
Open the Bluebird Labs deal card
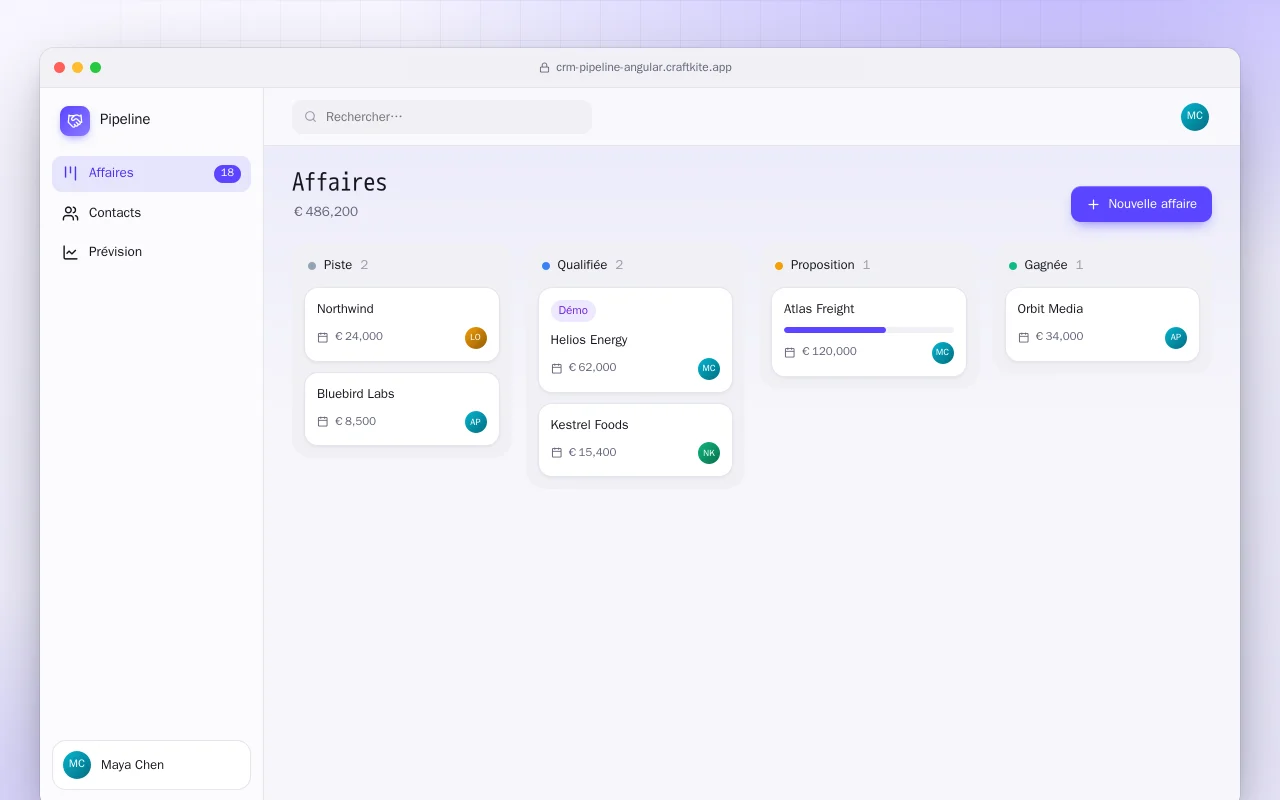point(402,409)
